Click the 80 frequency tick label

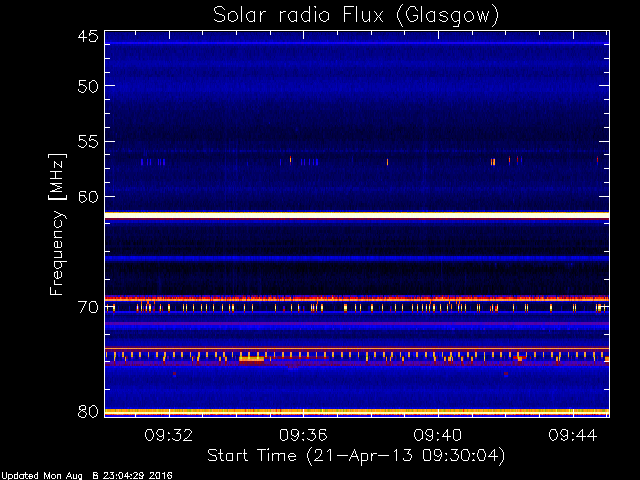click(88, 411)
